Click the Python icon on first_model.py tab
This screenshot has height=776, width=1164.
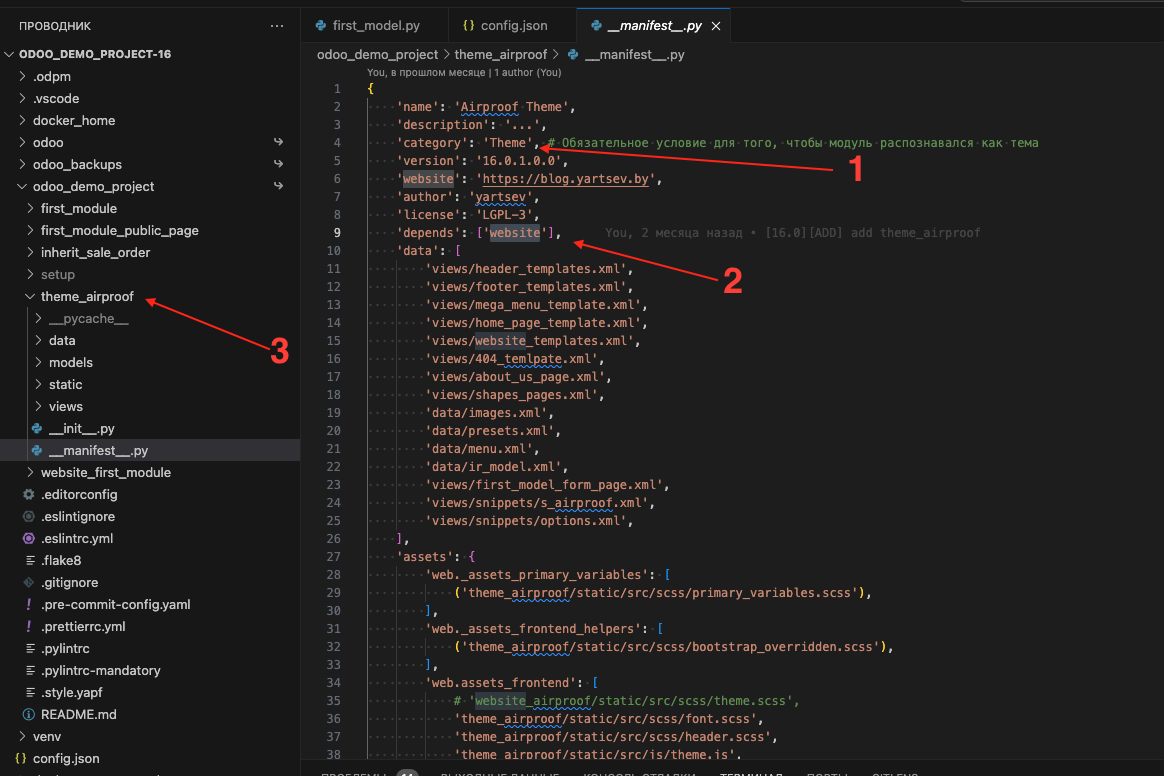click(x=321, y=25)
